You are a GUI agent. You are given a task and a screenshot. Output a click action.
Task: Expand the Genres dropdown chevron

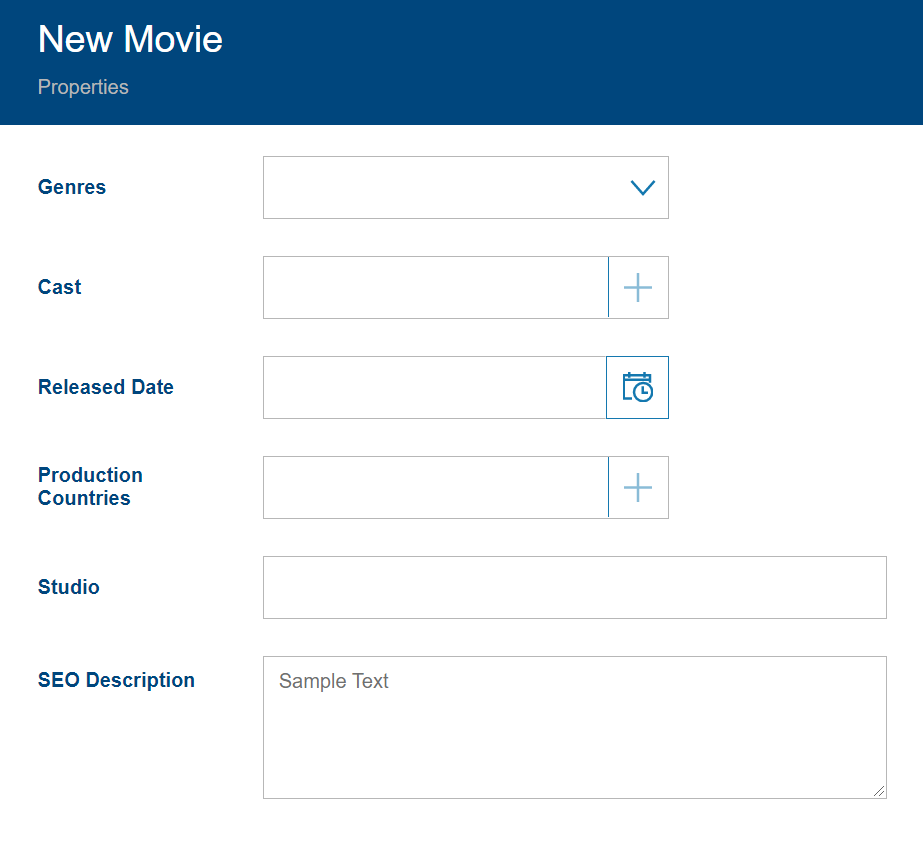click(642, 188)
